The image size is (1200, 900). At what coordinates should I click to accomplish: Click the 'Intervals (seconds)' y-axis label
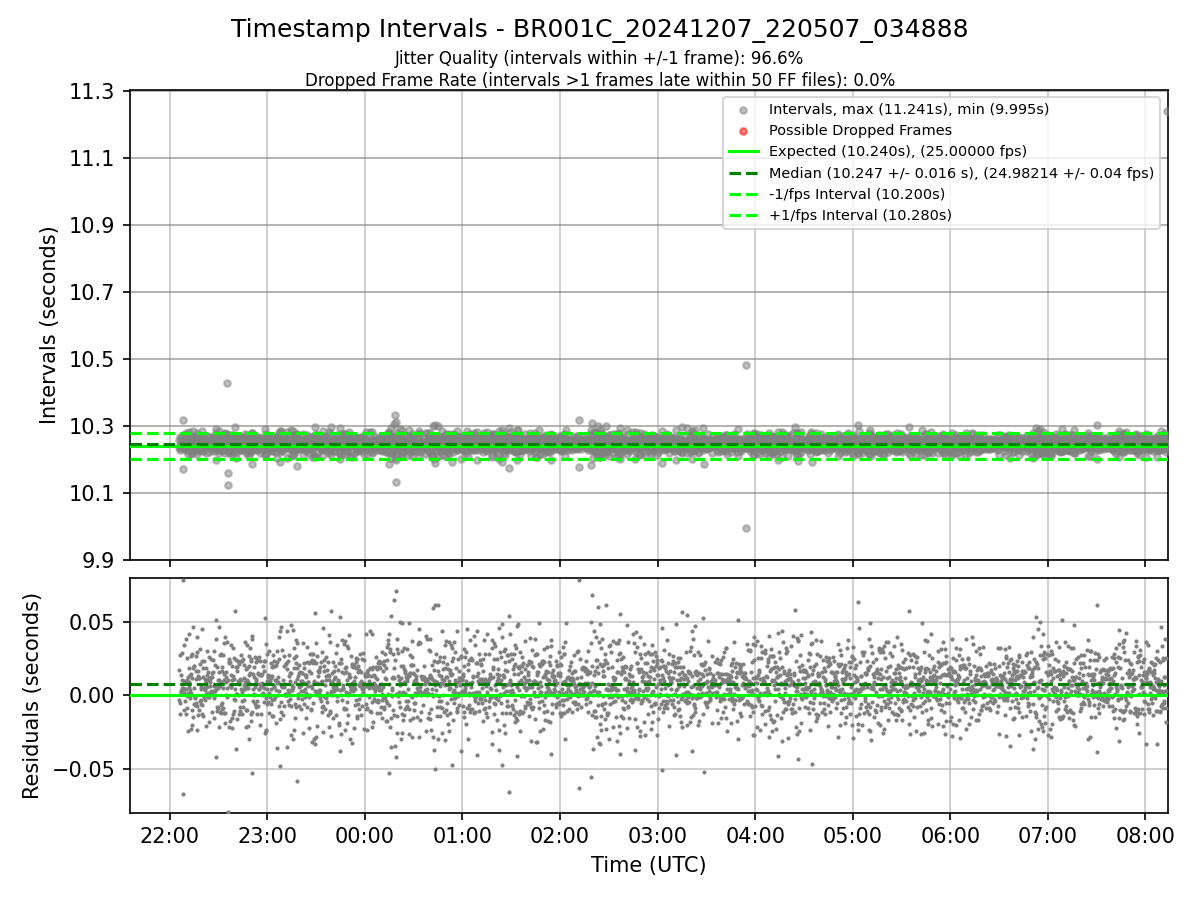coord(48,325)
